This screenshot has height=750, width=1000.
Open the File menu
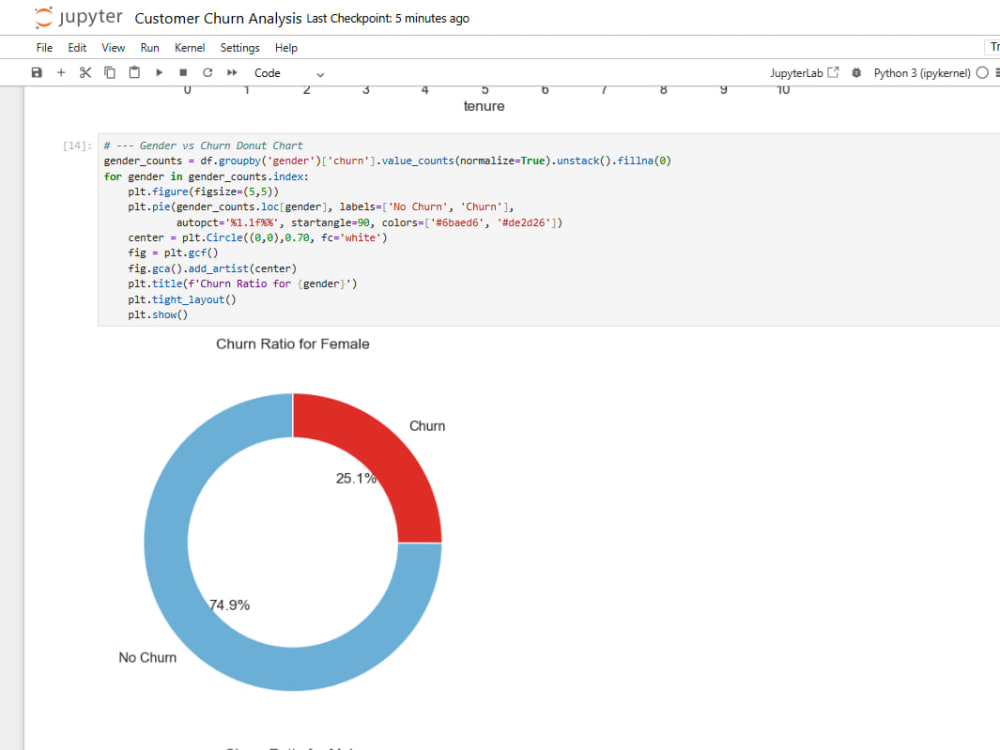point(44,48)
